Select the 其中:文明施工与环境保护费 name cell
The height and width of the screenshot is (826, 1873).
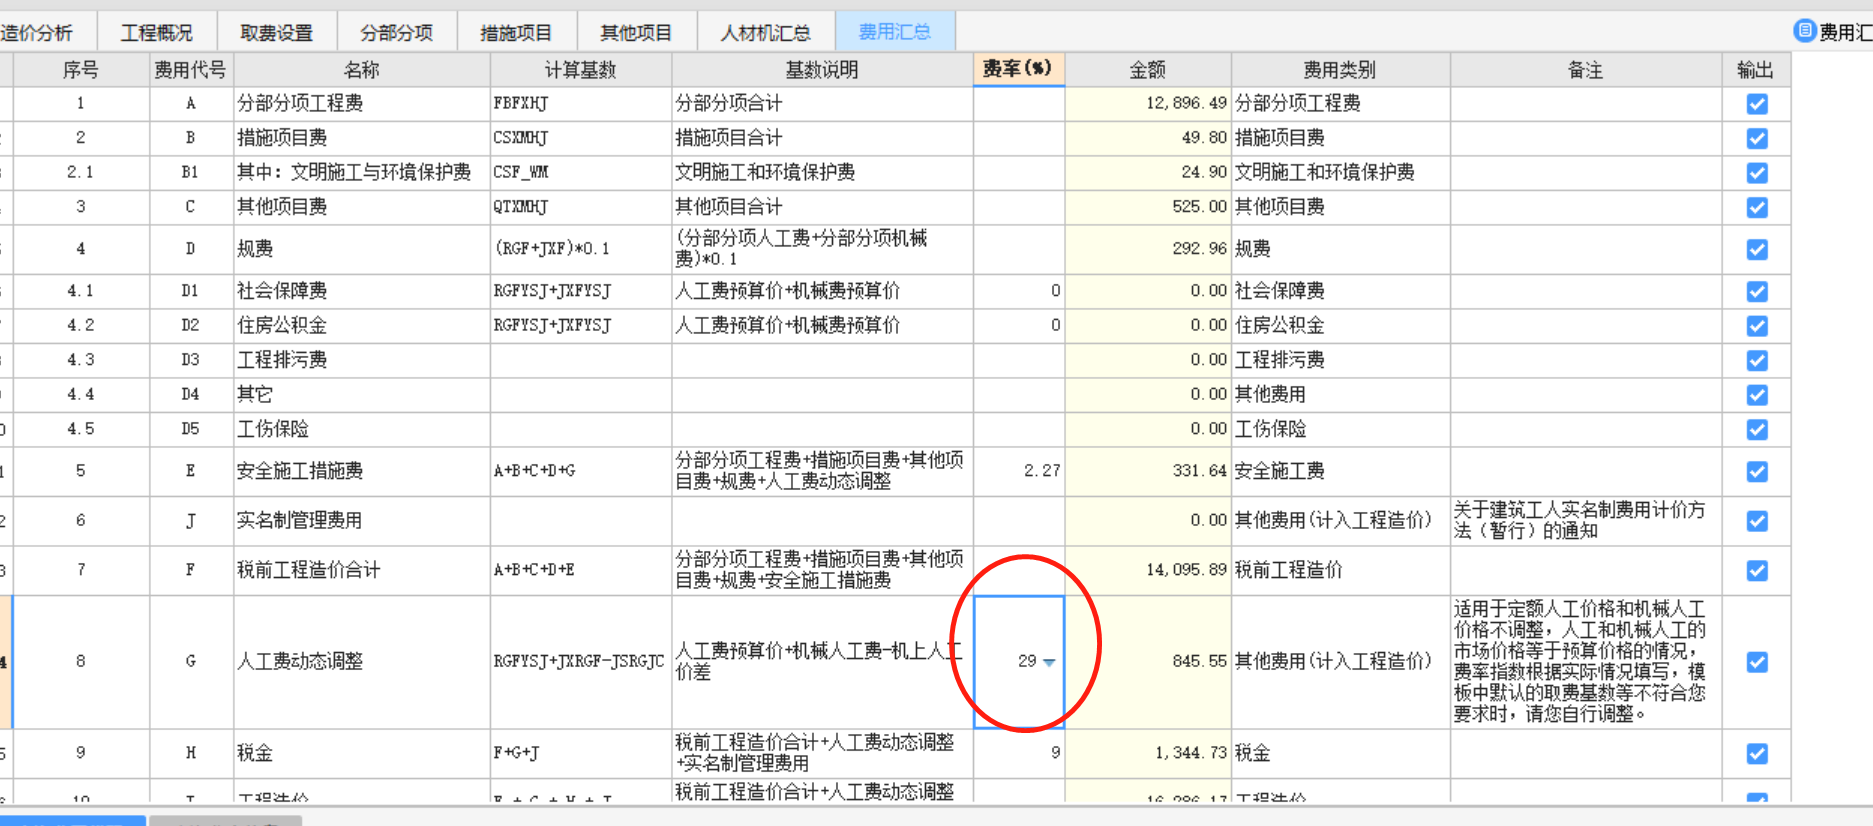(x=362, y=173)
